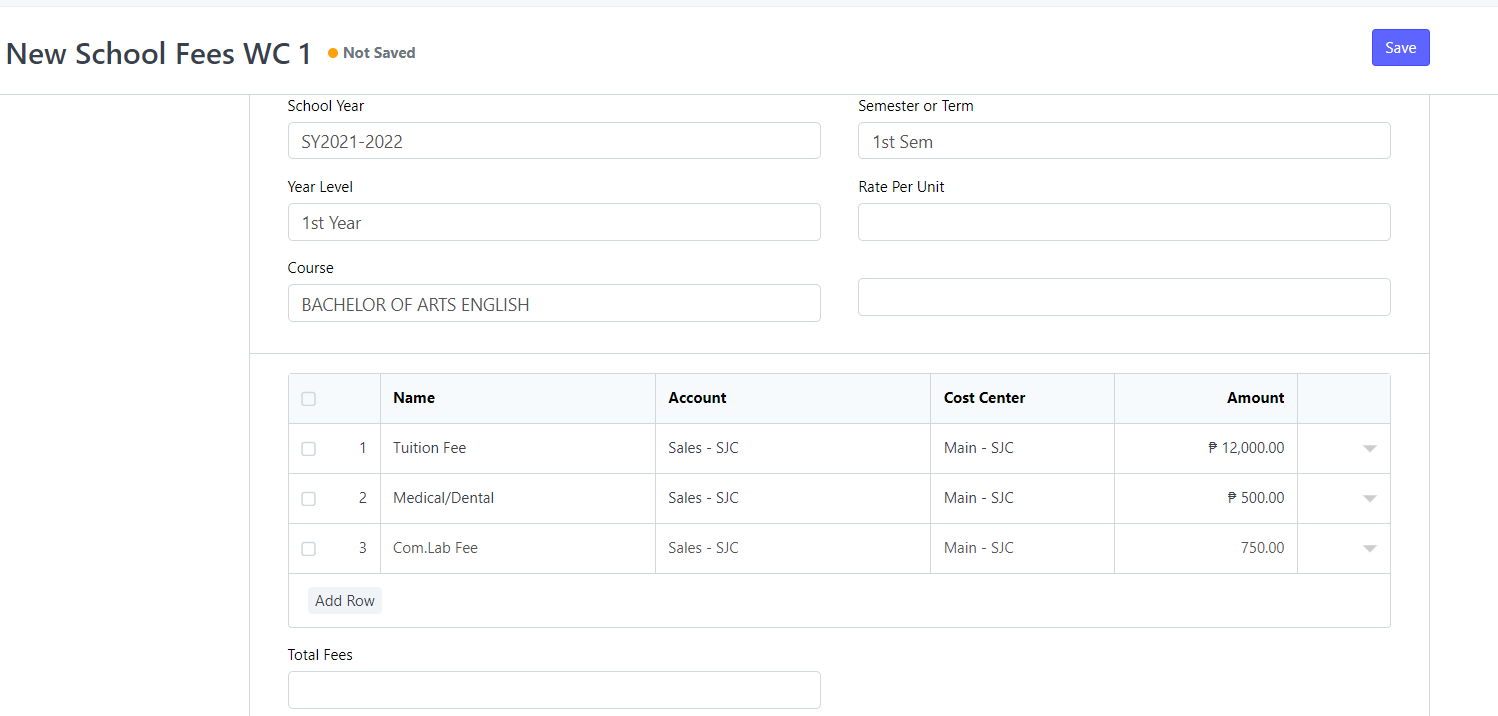Open the dropdown arrow on Tuition Fee row
This screenshot has width=1498, height=716.
coord(1369,448)
